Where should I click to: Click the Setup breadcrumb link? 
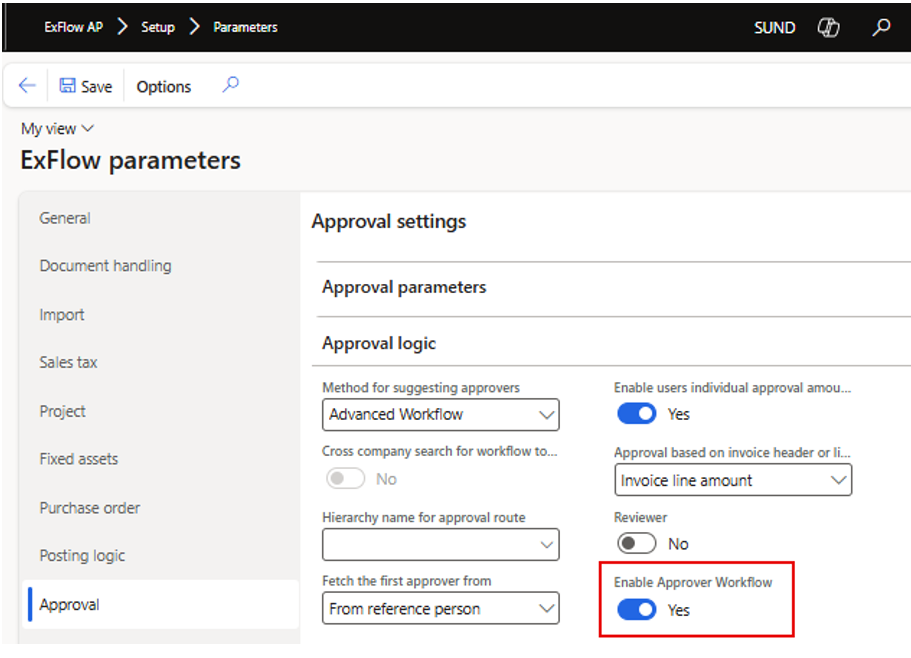[x=158, y=27]
